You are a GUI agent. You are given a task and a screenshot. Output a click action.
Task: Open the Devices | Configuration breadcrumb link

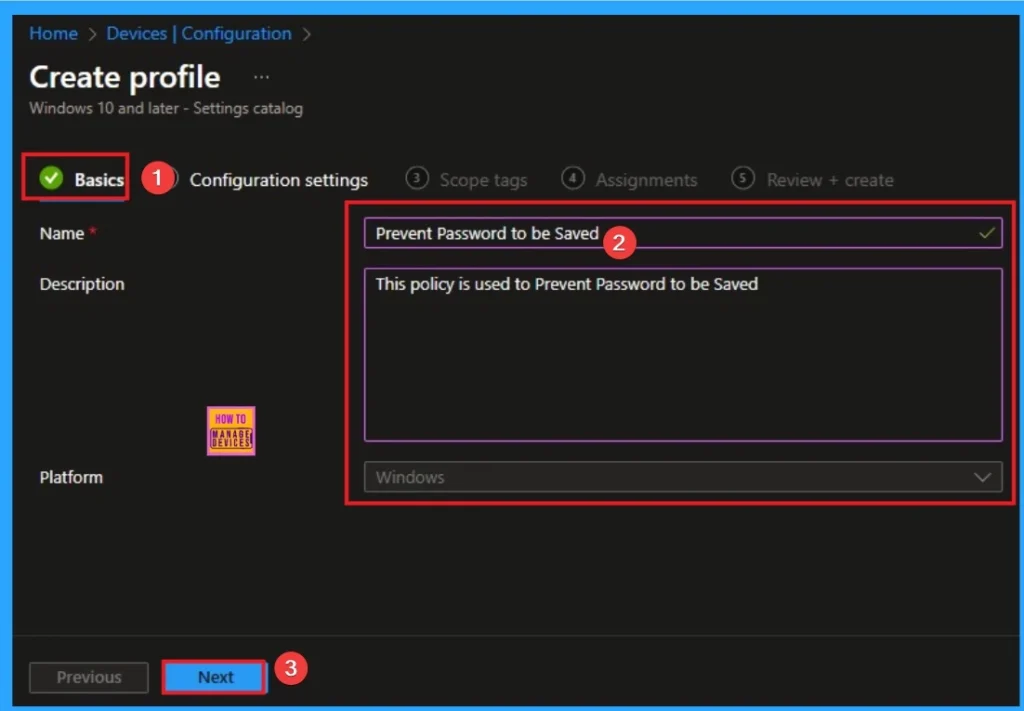click(198, 33)
